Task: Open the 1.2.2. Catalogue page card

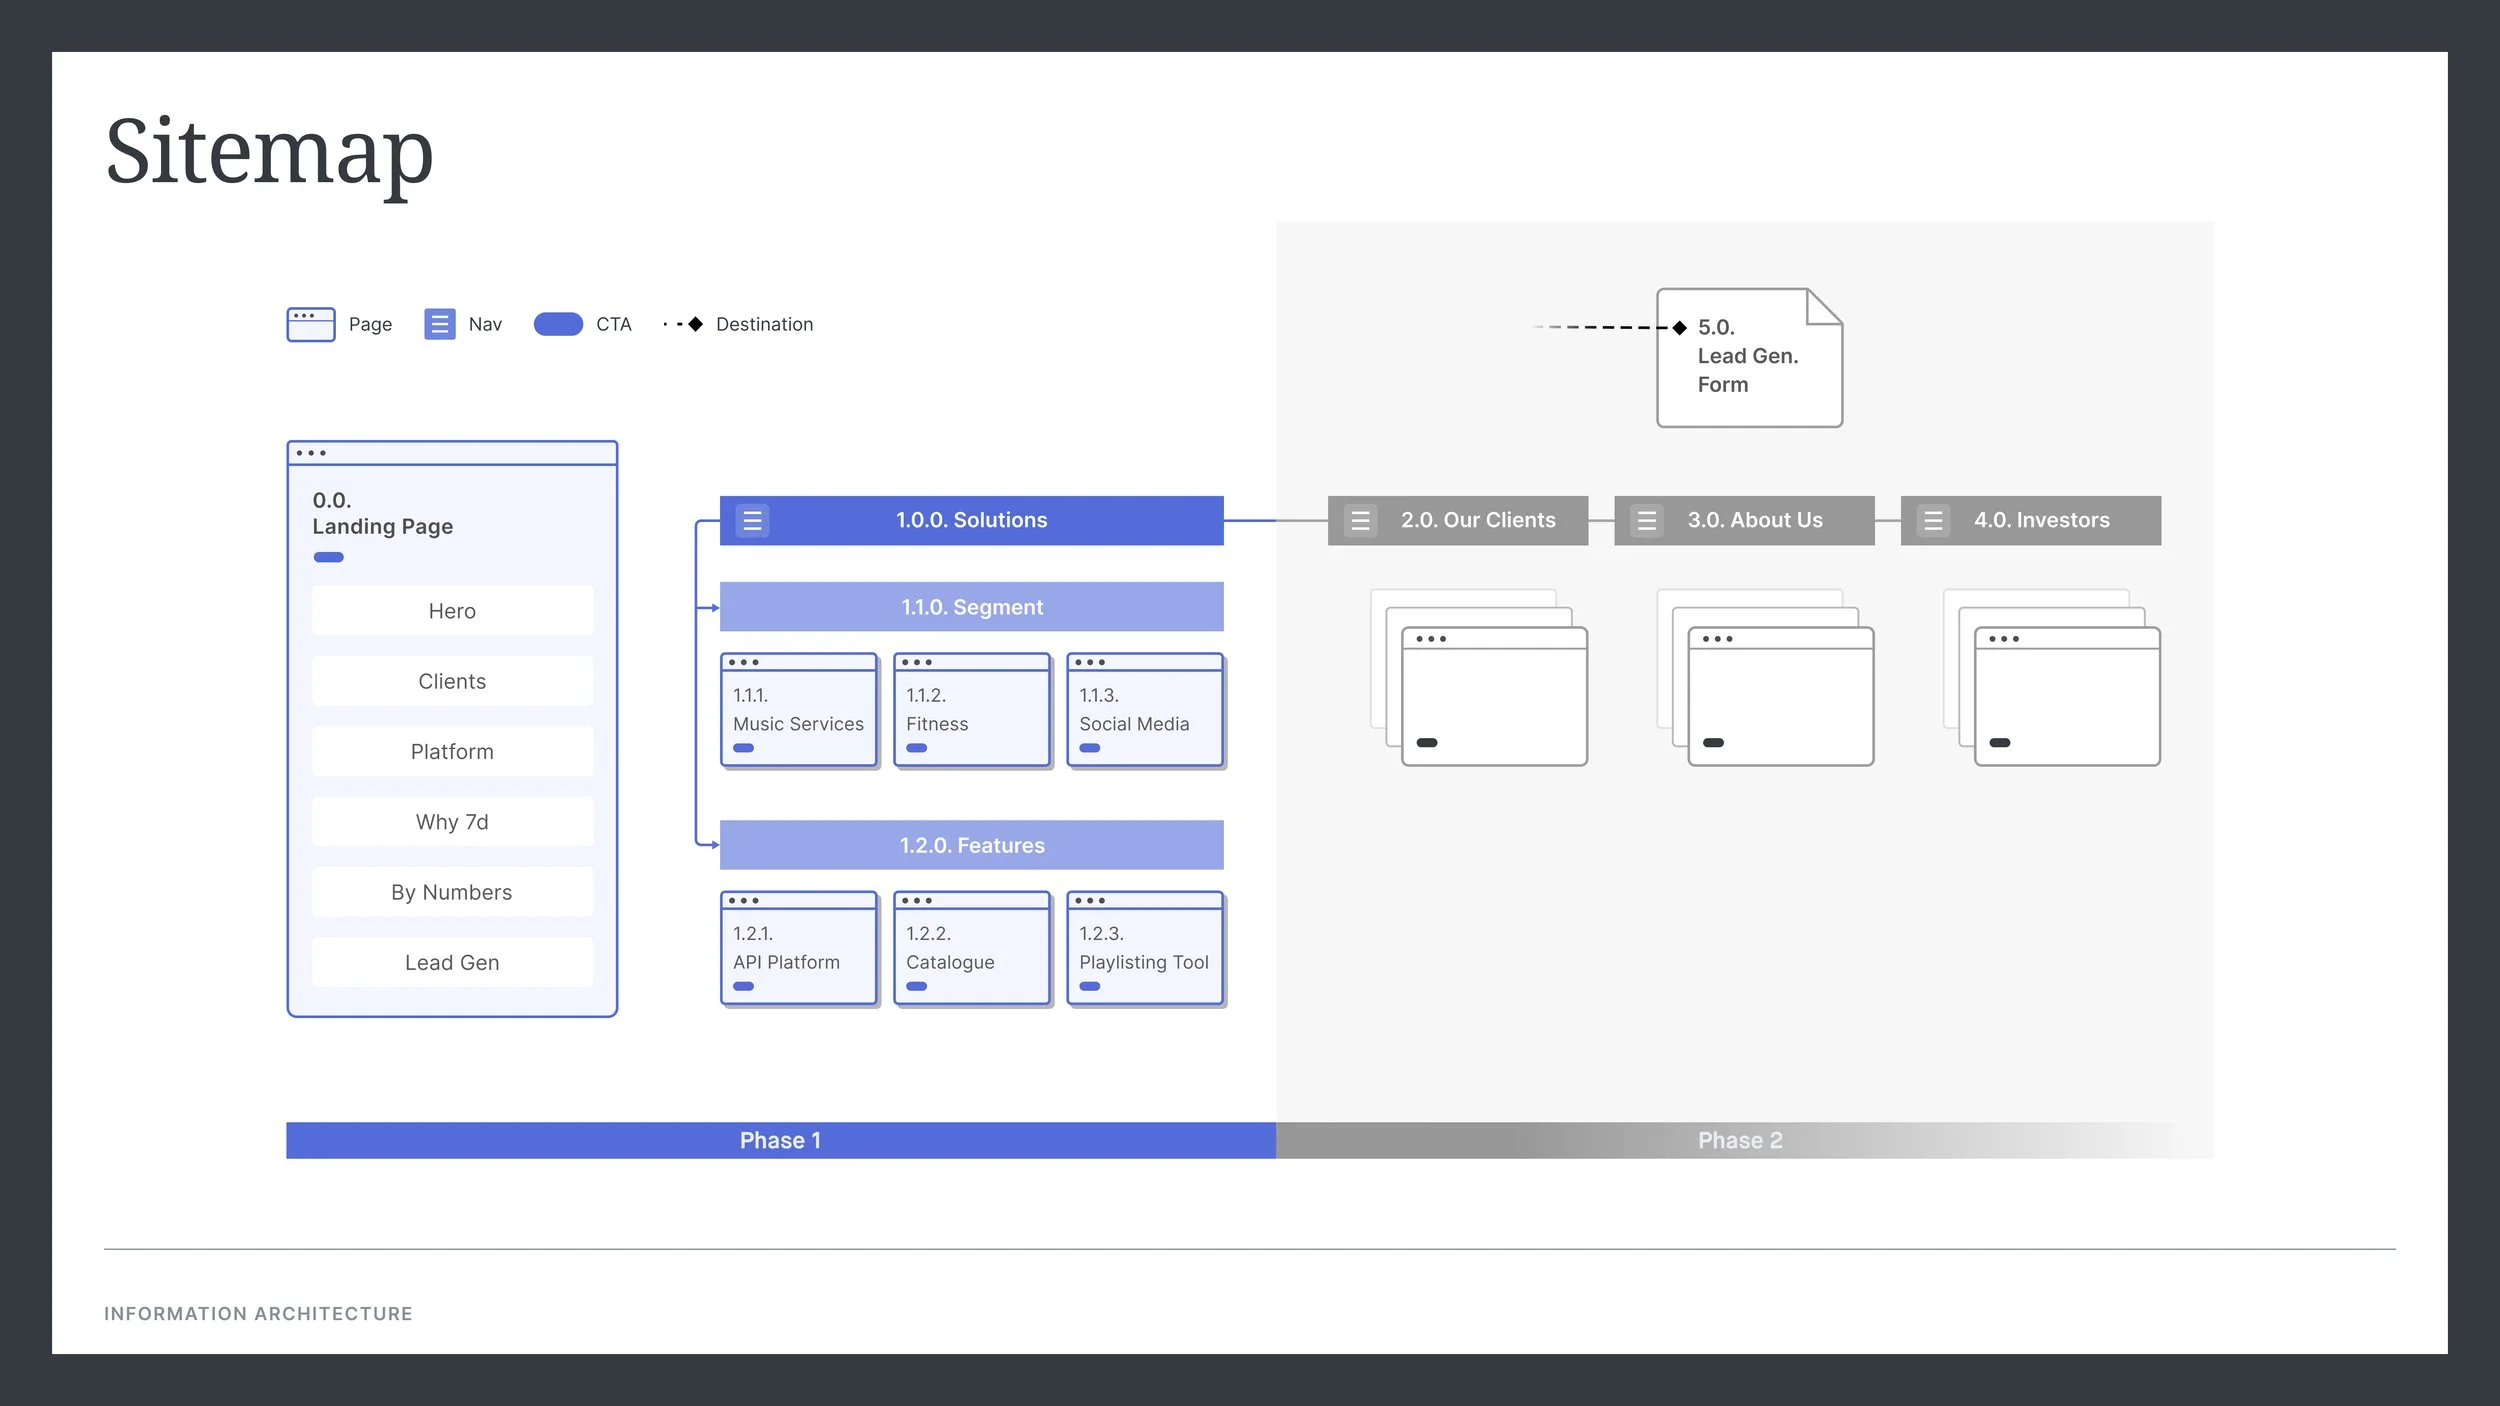Action: [x=971, y=949]
